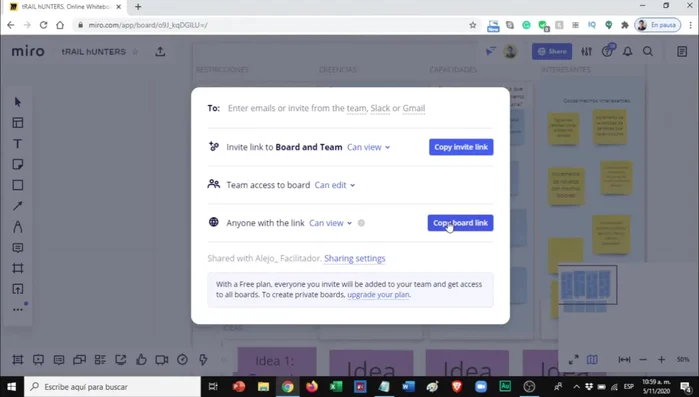
Task: Open the frames panel in bottom toolbar
Action: coord(18,360)
